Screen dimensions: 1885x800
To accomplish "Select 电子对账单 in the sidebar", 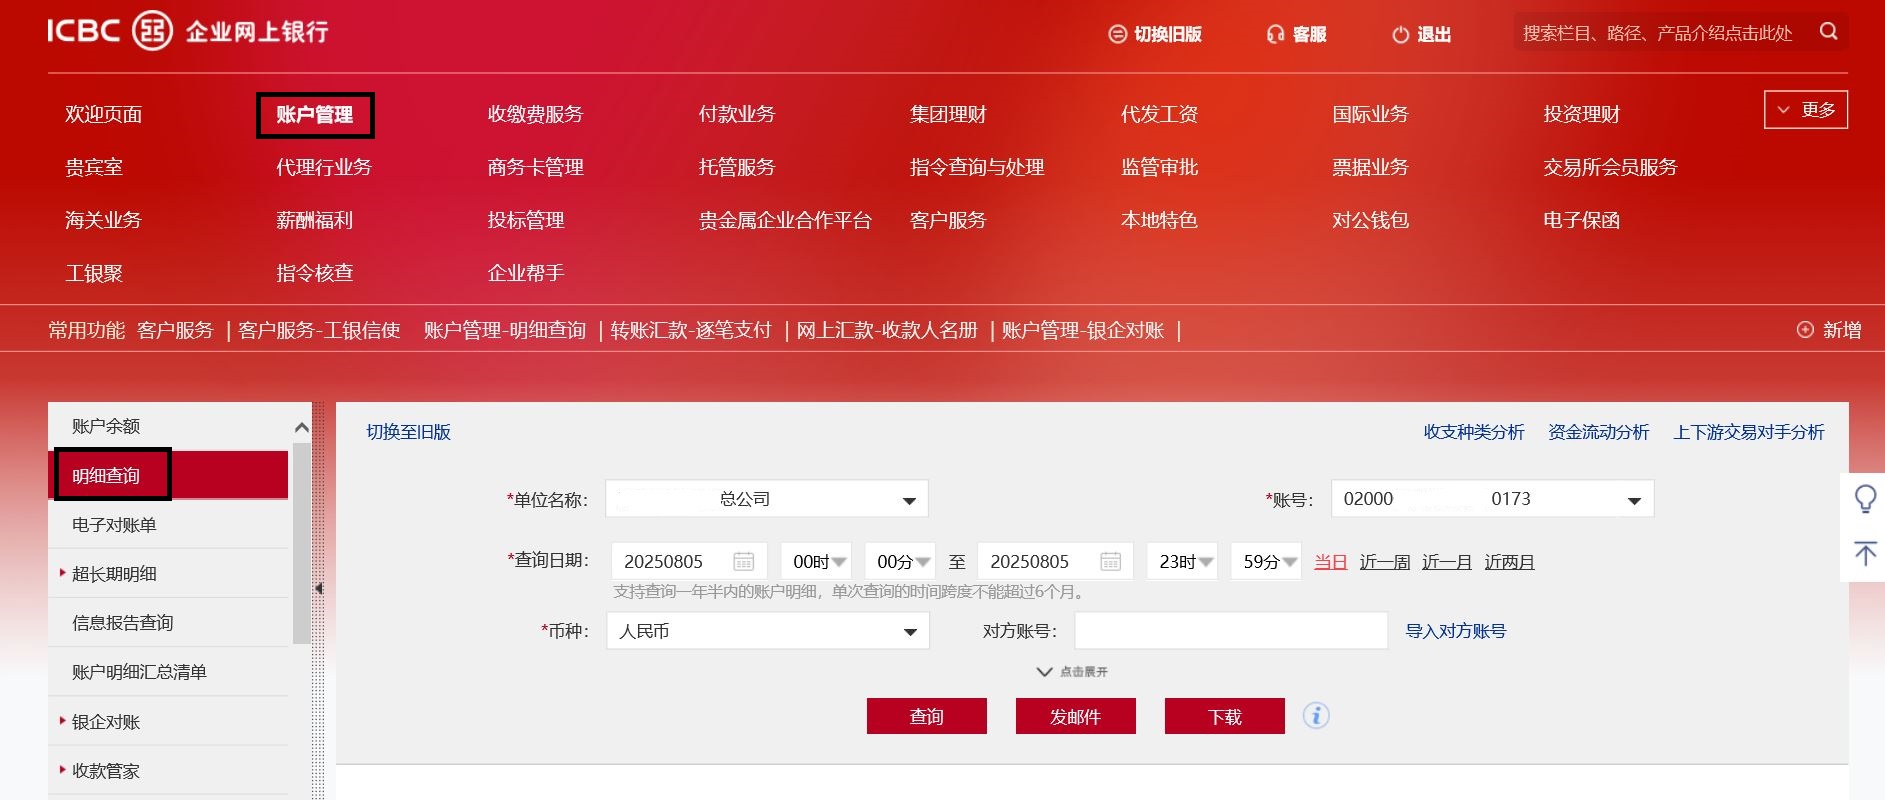I will (114, 525).
